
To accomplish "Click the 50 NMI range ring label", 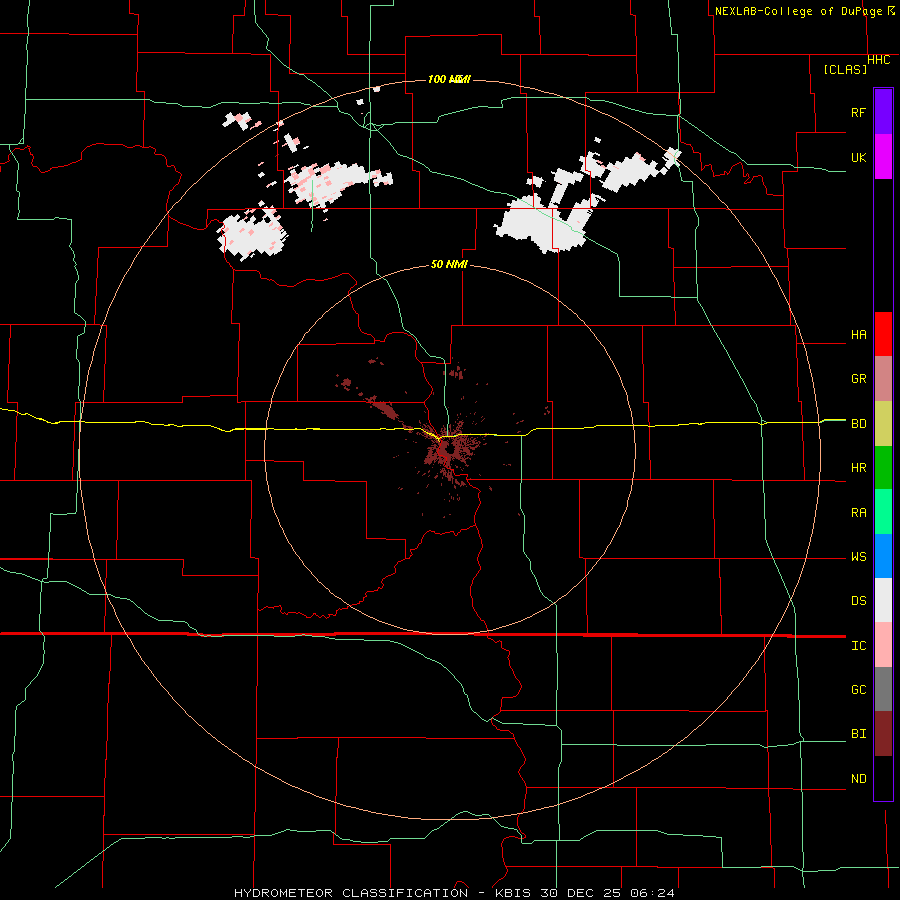I will coord(449,265).
